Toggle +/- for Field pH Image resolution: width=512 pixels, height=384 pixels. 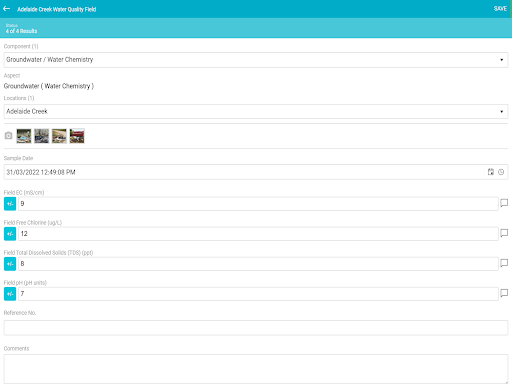pyautogui.click(x=10, y=294)
